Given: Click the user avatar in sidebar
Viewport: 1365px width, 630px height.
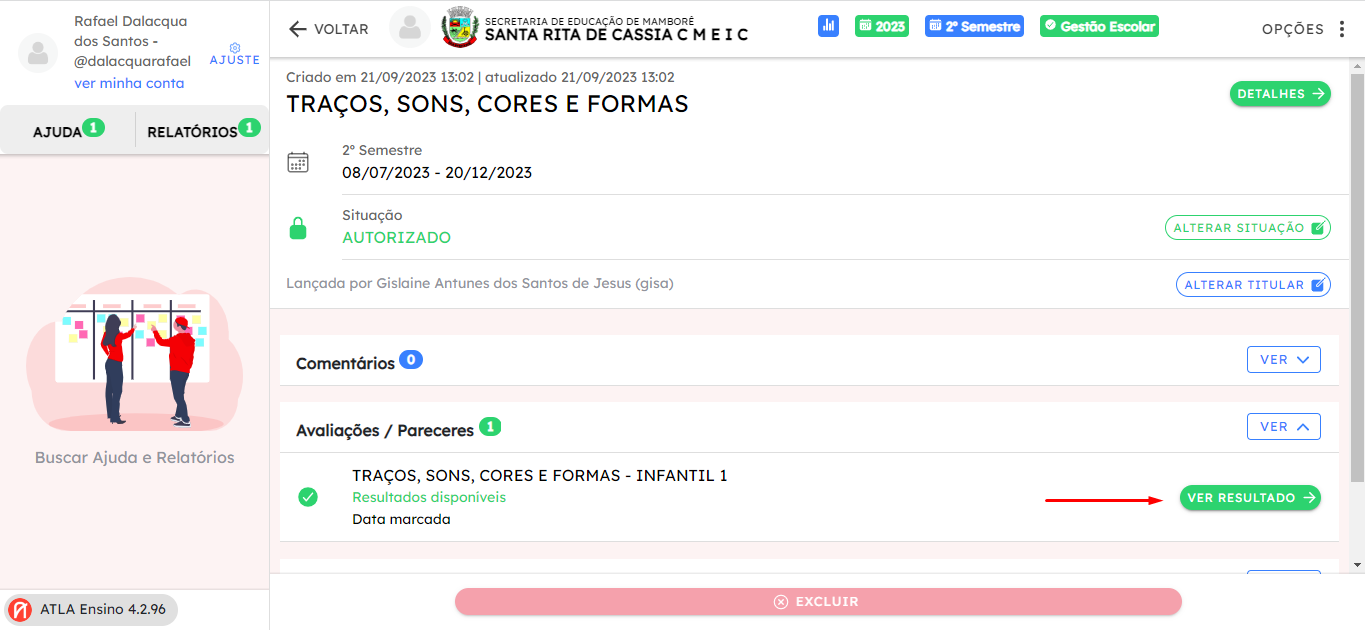Looking at the screenshot, I should pos(38,53).
